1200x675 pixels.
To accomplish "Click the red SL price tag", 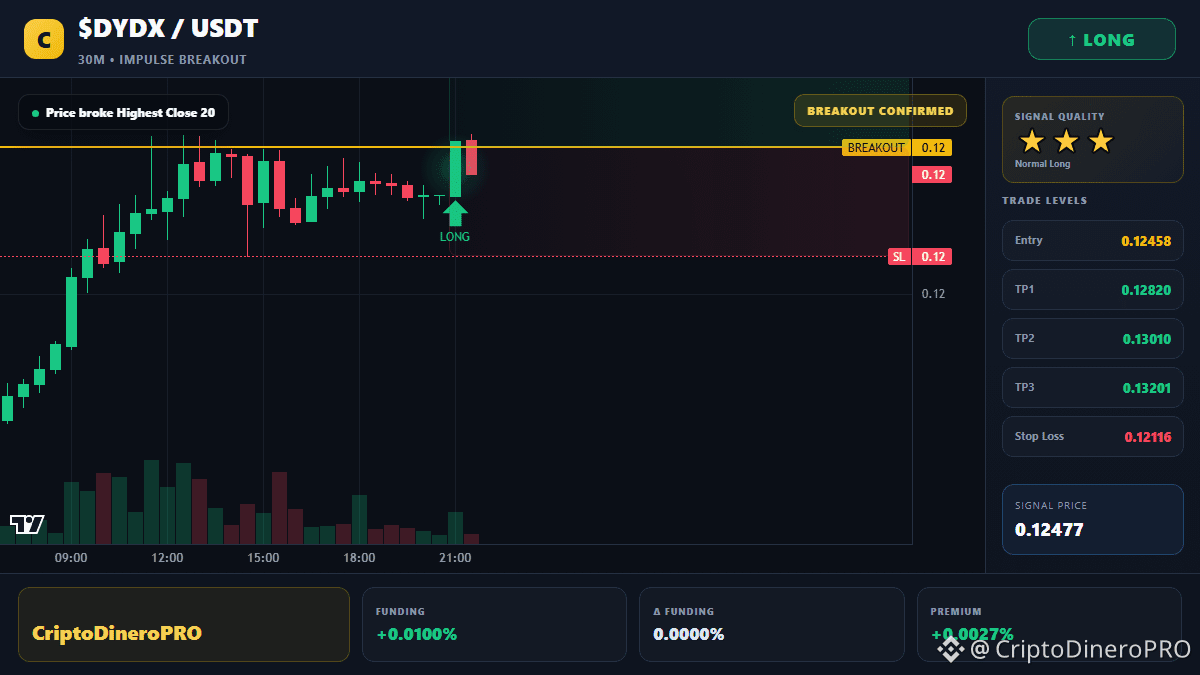I will coord(919,257).
